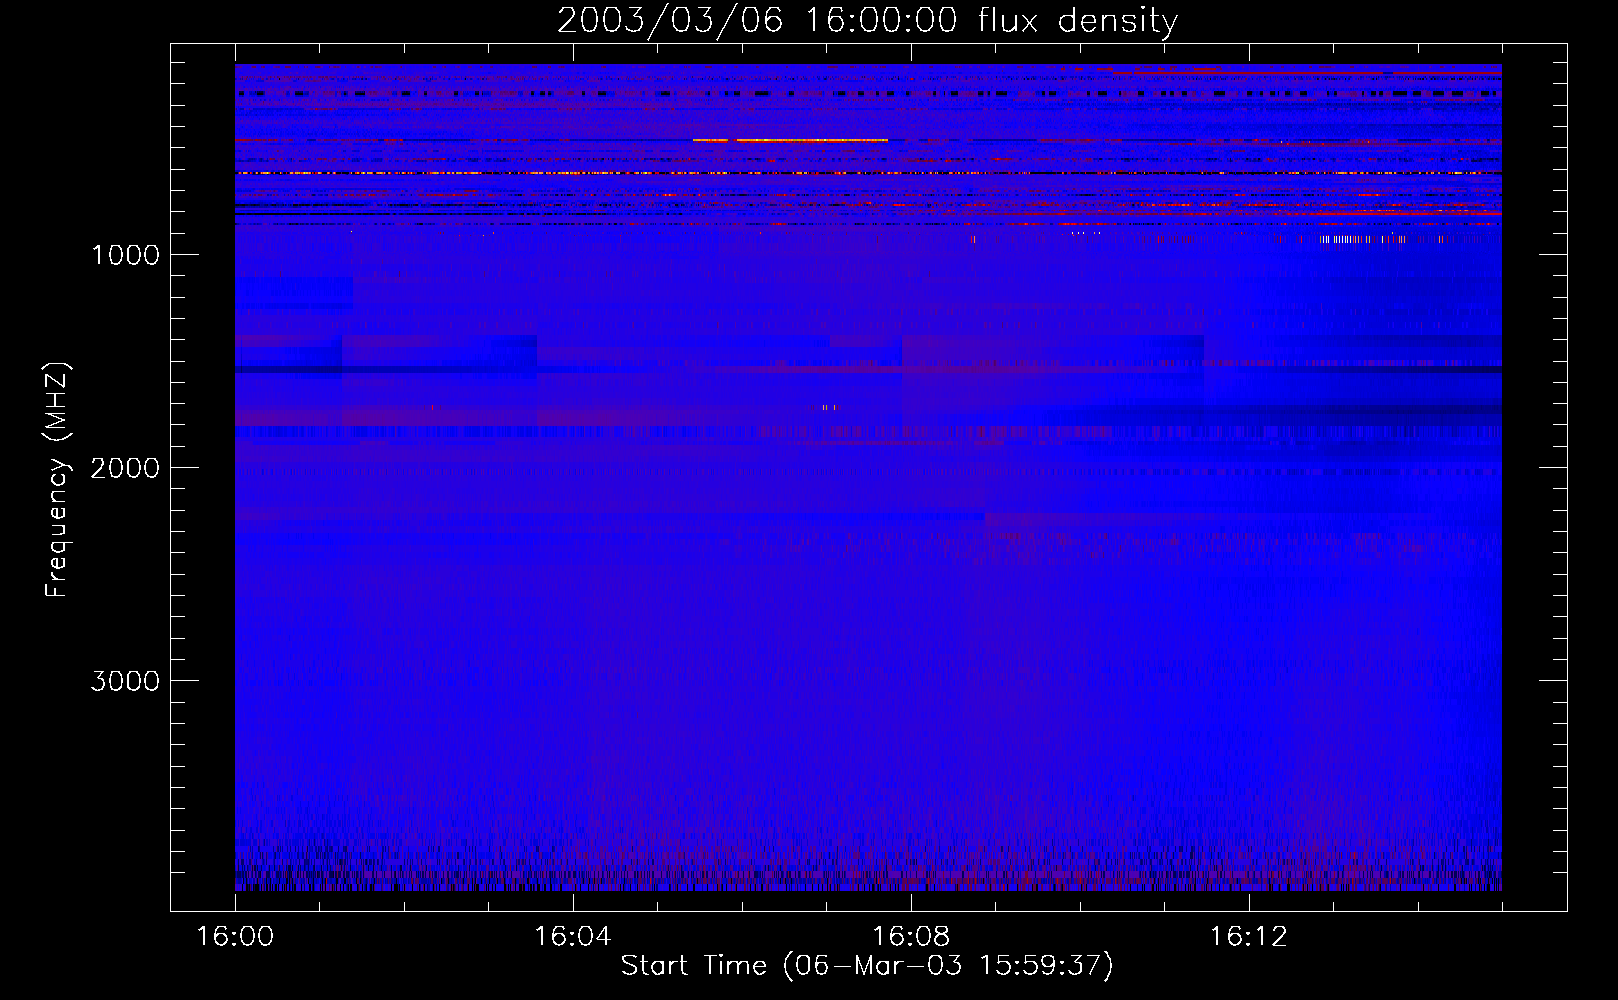Click the 16:08 time tick label
Image resolution: width=1618 pixels, height=1000 pixels.
point(911,937)
